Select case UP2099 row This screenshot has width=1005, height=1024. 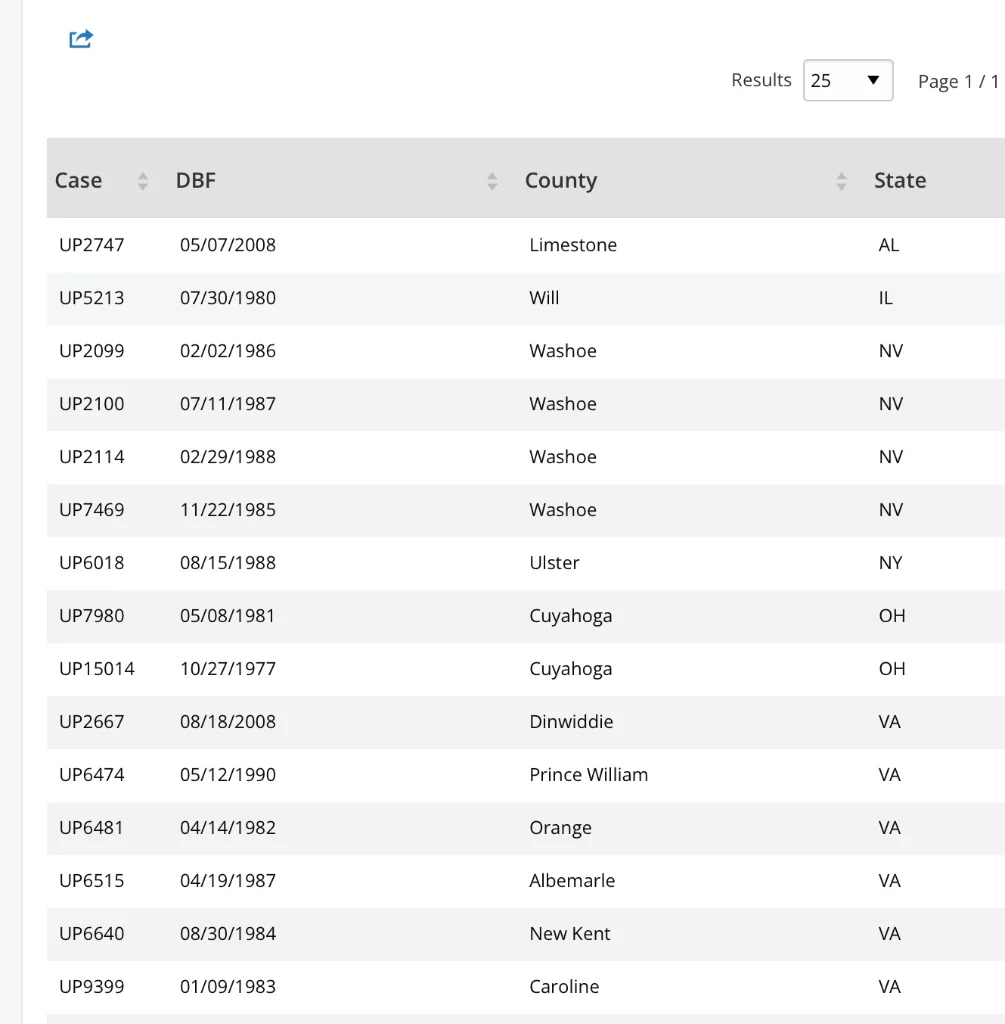[92, 351]
